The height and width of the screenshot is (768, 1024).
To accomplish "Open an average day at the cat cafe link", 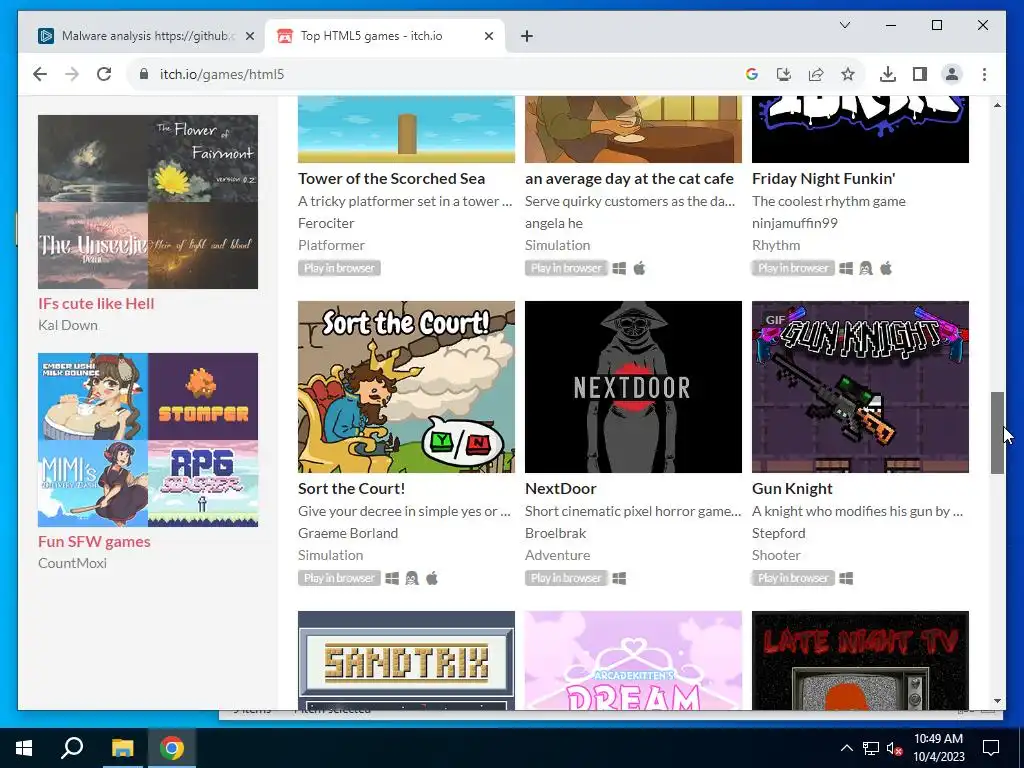I will (629, 179).
